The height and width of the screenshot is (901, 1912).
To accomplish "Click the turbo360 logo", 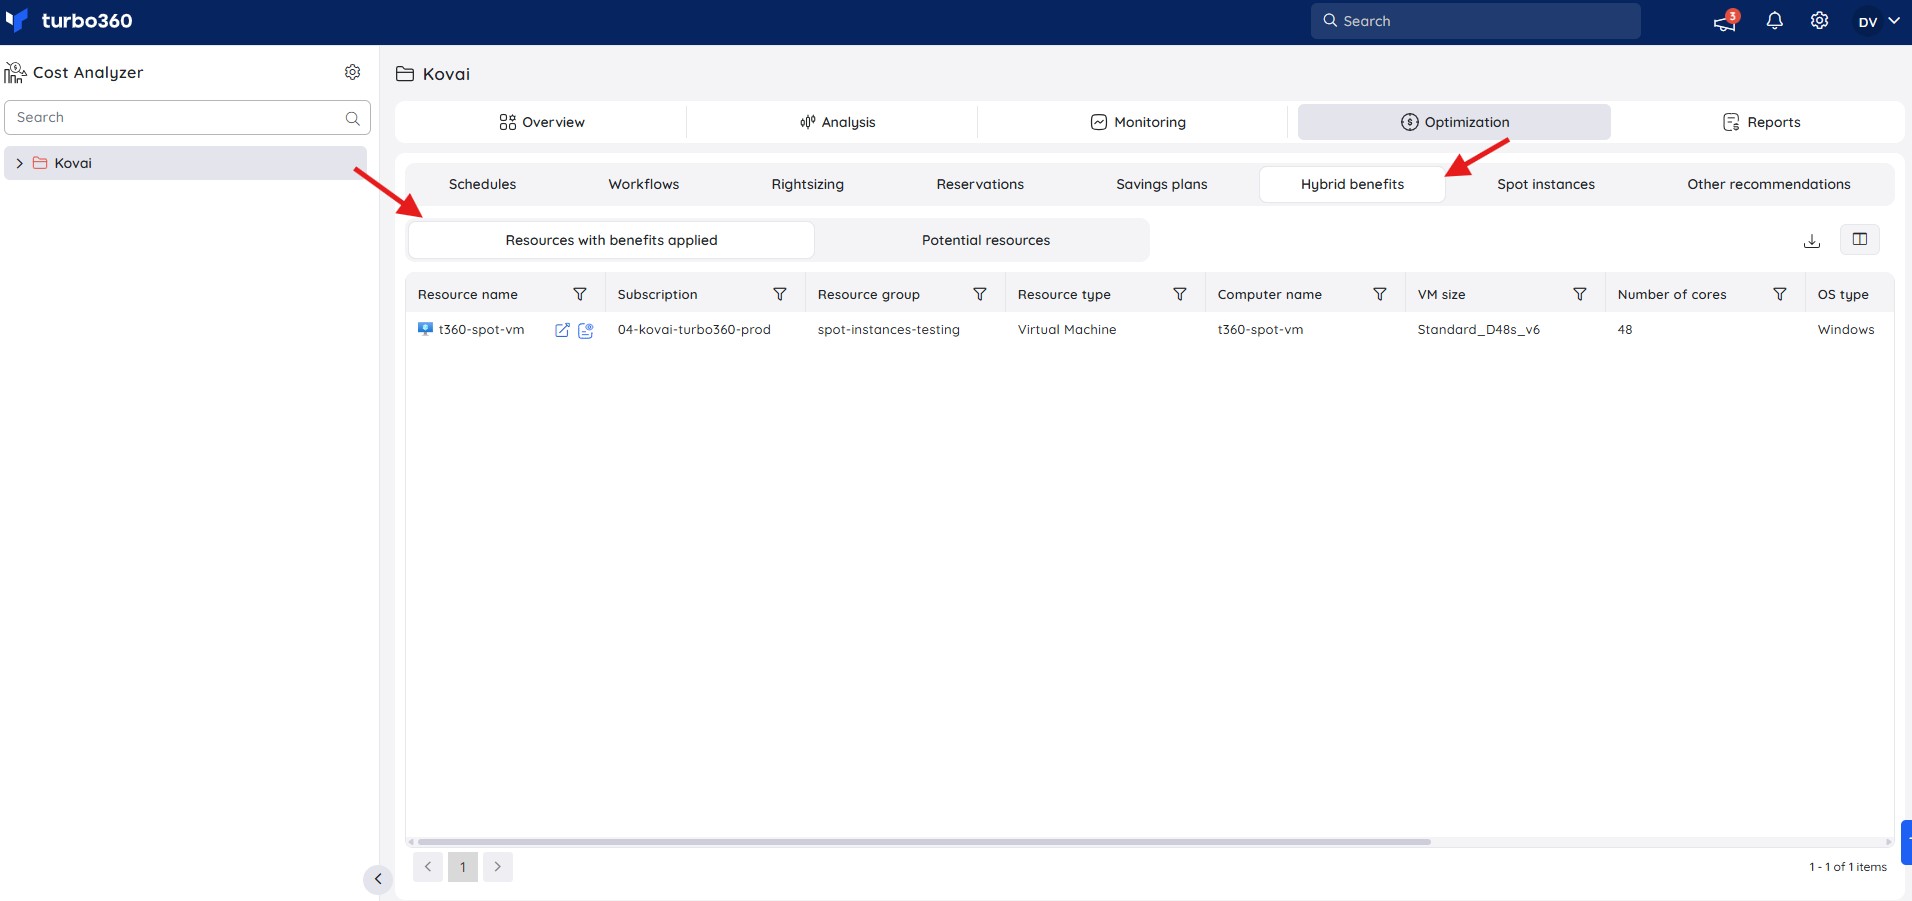I will pyautogui.click(x=69, y=21).
